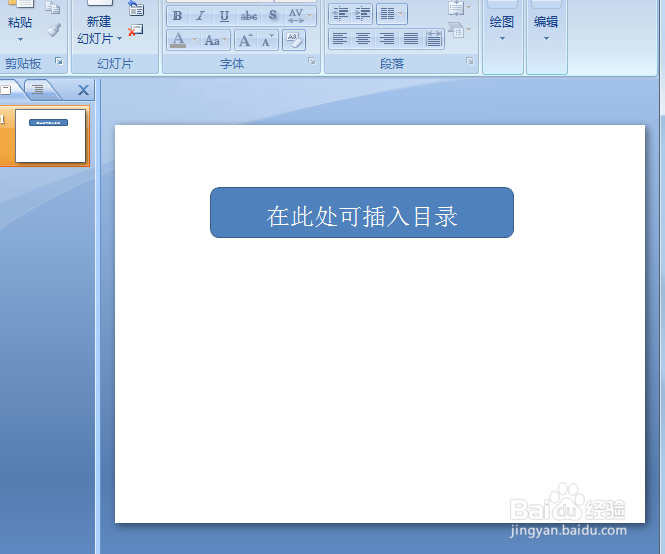The width and height of the screenshot is (665, 554).
Task: Switch to the Outline tab
Action: pos(38,90)
